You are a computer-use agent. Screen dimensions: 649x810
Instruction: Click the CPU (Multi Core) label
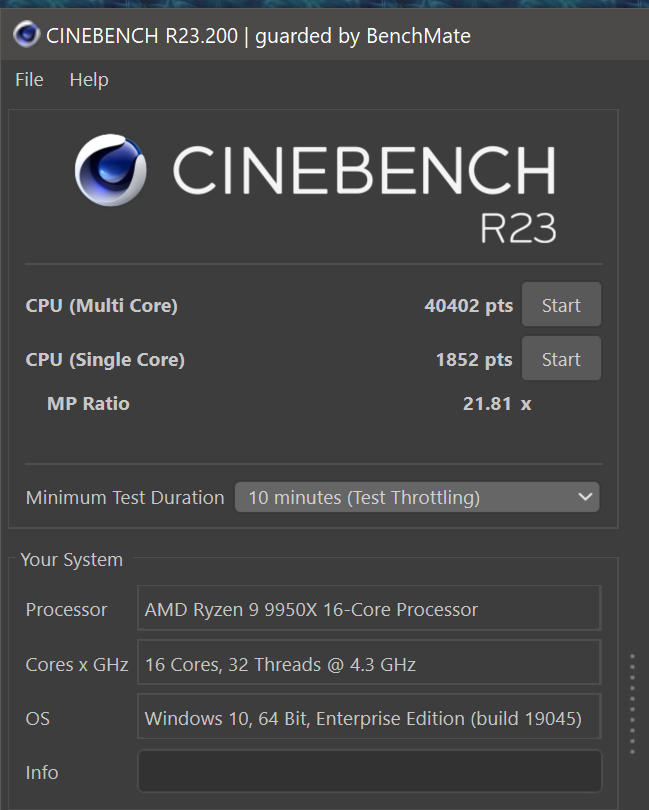(101, 306)
